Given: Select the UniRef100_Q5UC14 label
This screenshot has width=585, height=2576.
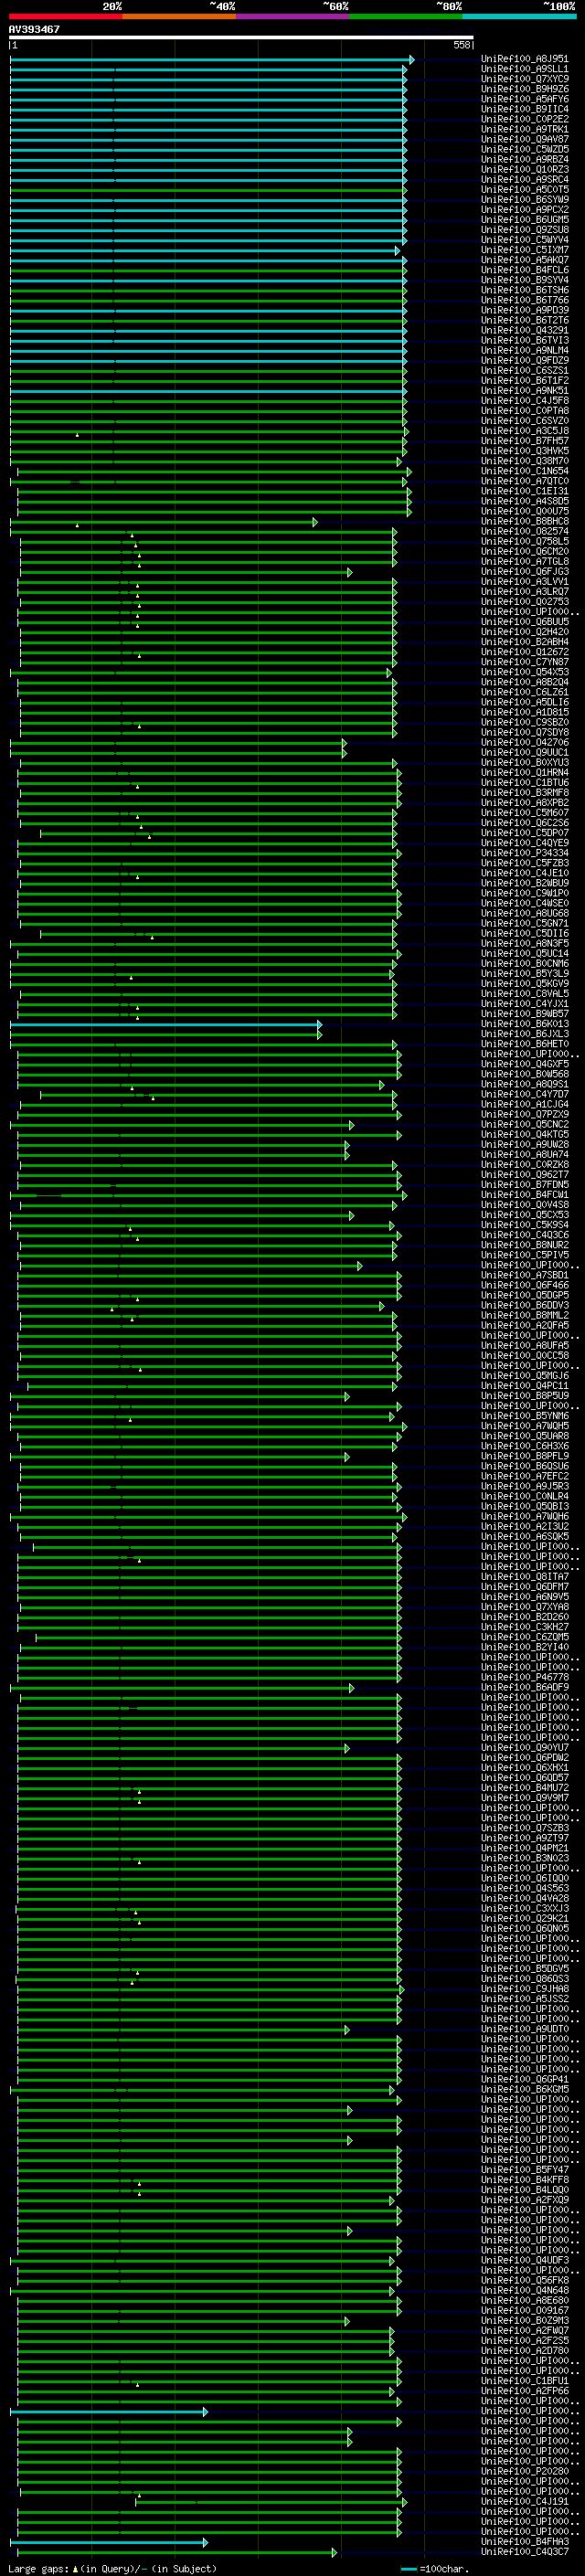Looking at the screenshot, I should pyautogui.click(x=525, y=954).
